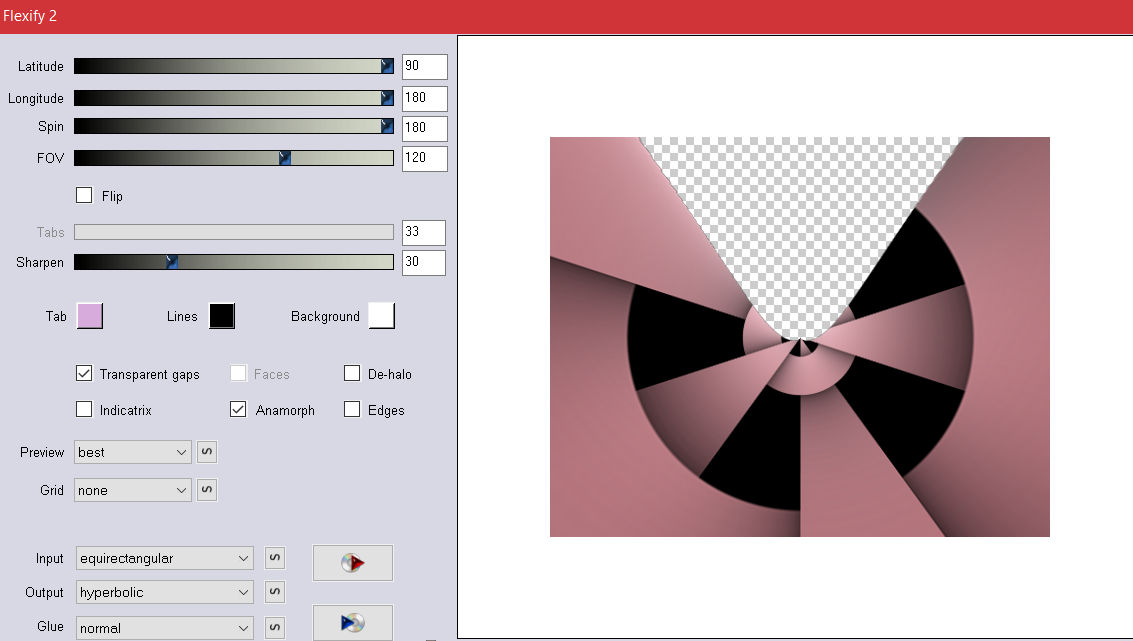Viewport: 1133px width, 641px height.
Task: Click the FOV slider handle
Action: pos(285,158)
